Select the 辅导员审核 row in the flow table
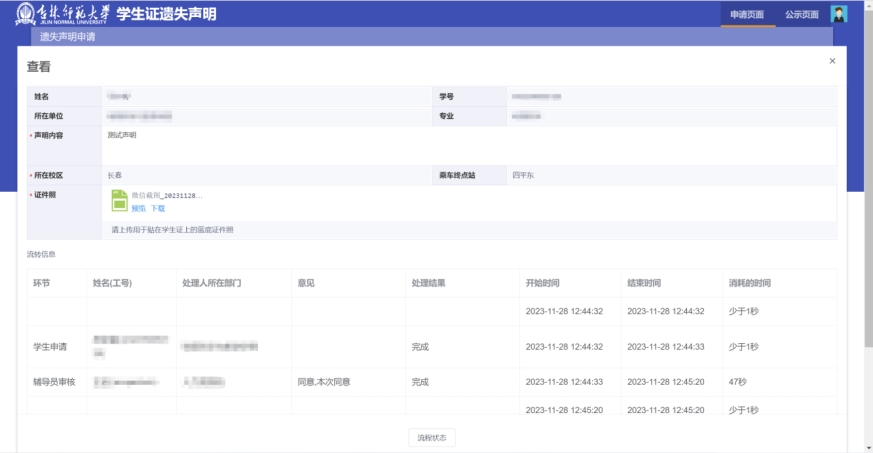The height and width of the screenshot is (453, 873). [x=55, y=382]
